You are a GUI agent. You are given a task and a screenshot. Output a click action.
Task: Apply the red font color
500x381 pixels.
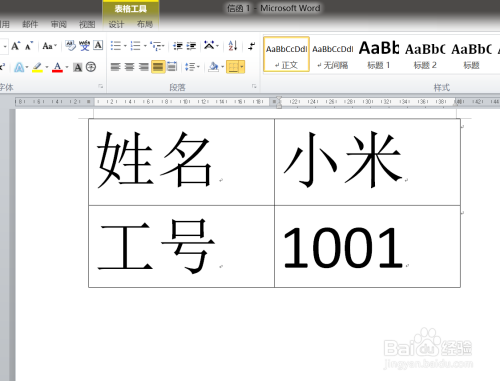[x=57, y=67]
